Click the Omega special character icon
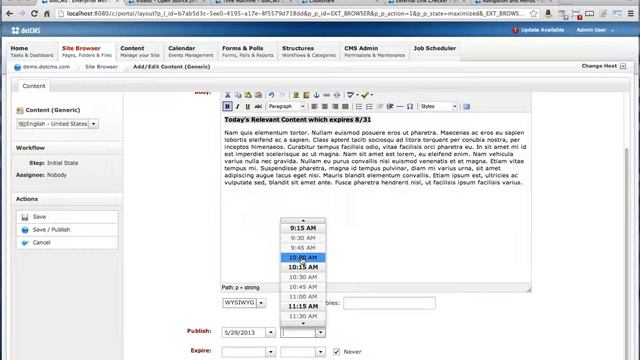 point(410,107)
